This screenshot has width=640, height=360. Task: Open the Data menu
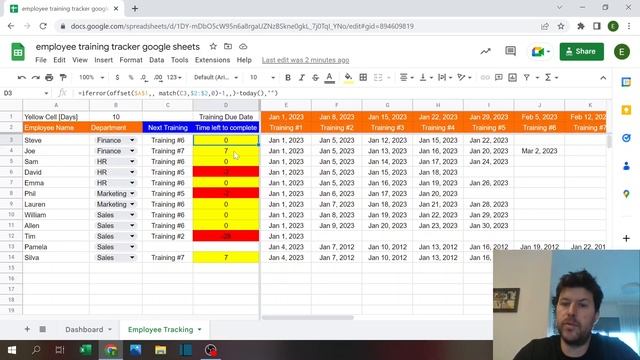[x=156, y=60]
